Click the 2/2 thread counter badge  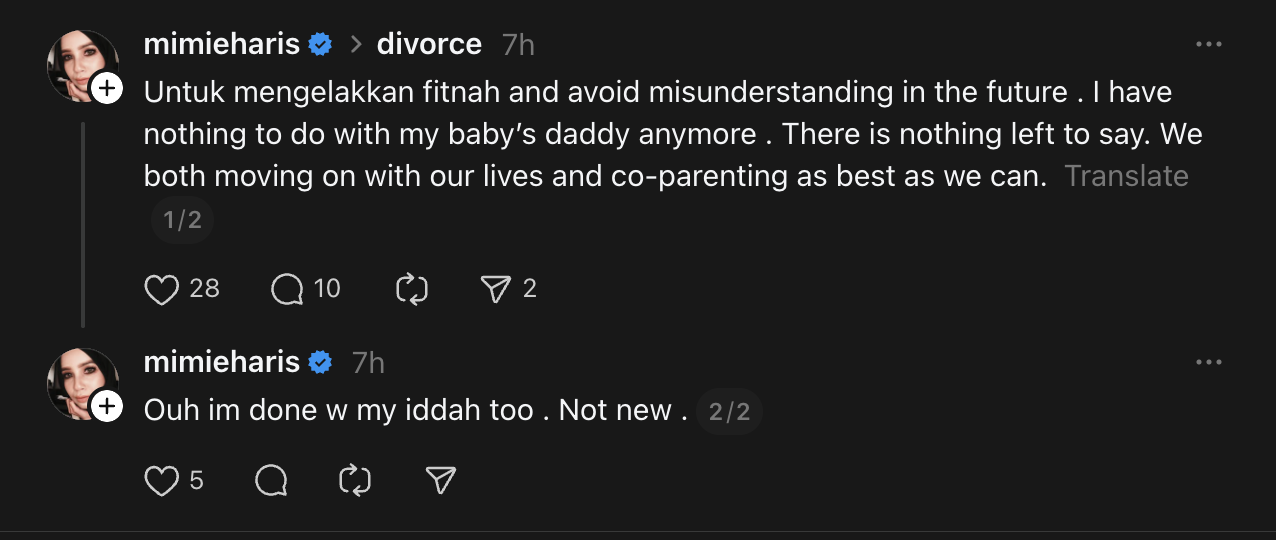click(729, 412)
